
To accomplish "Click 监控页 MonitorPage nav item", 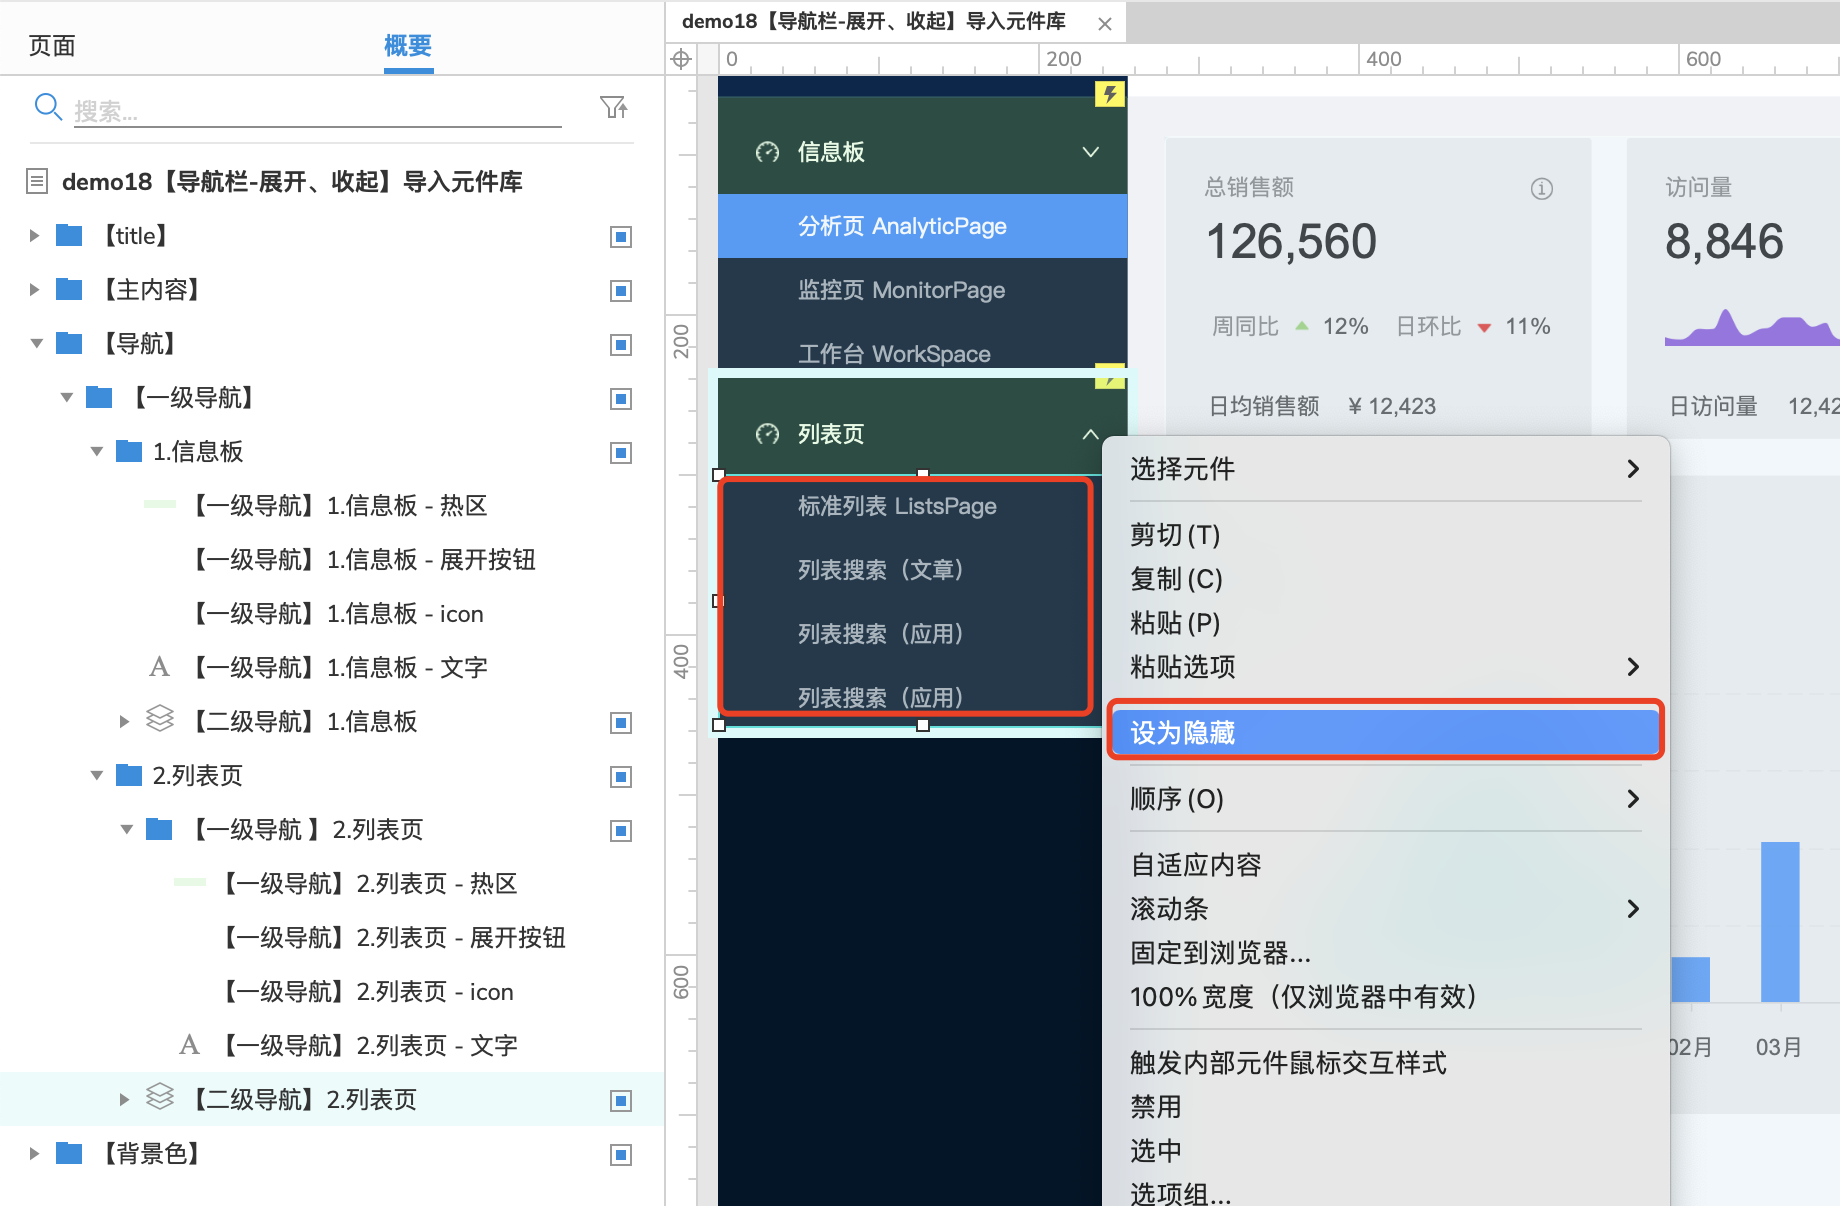I will [x=922, y=290].
